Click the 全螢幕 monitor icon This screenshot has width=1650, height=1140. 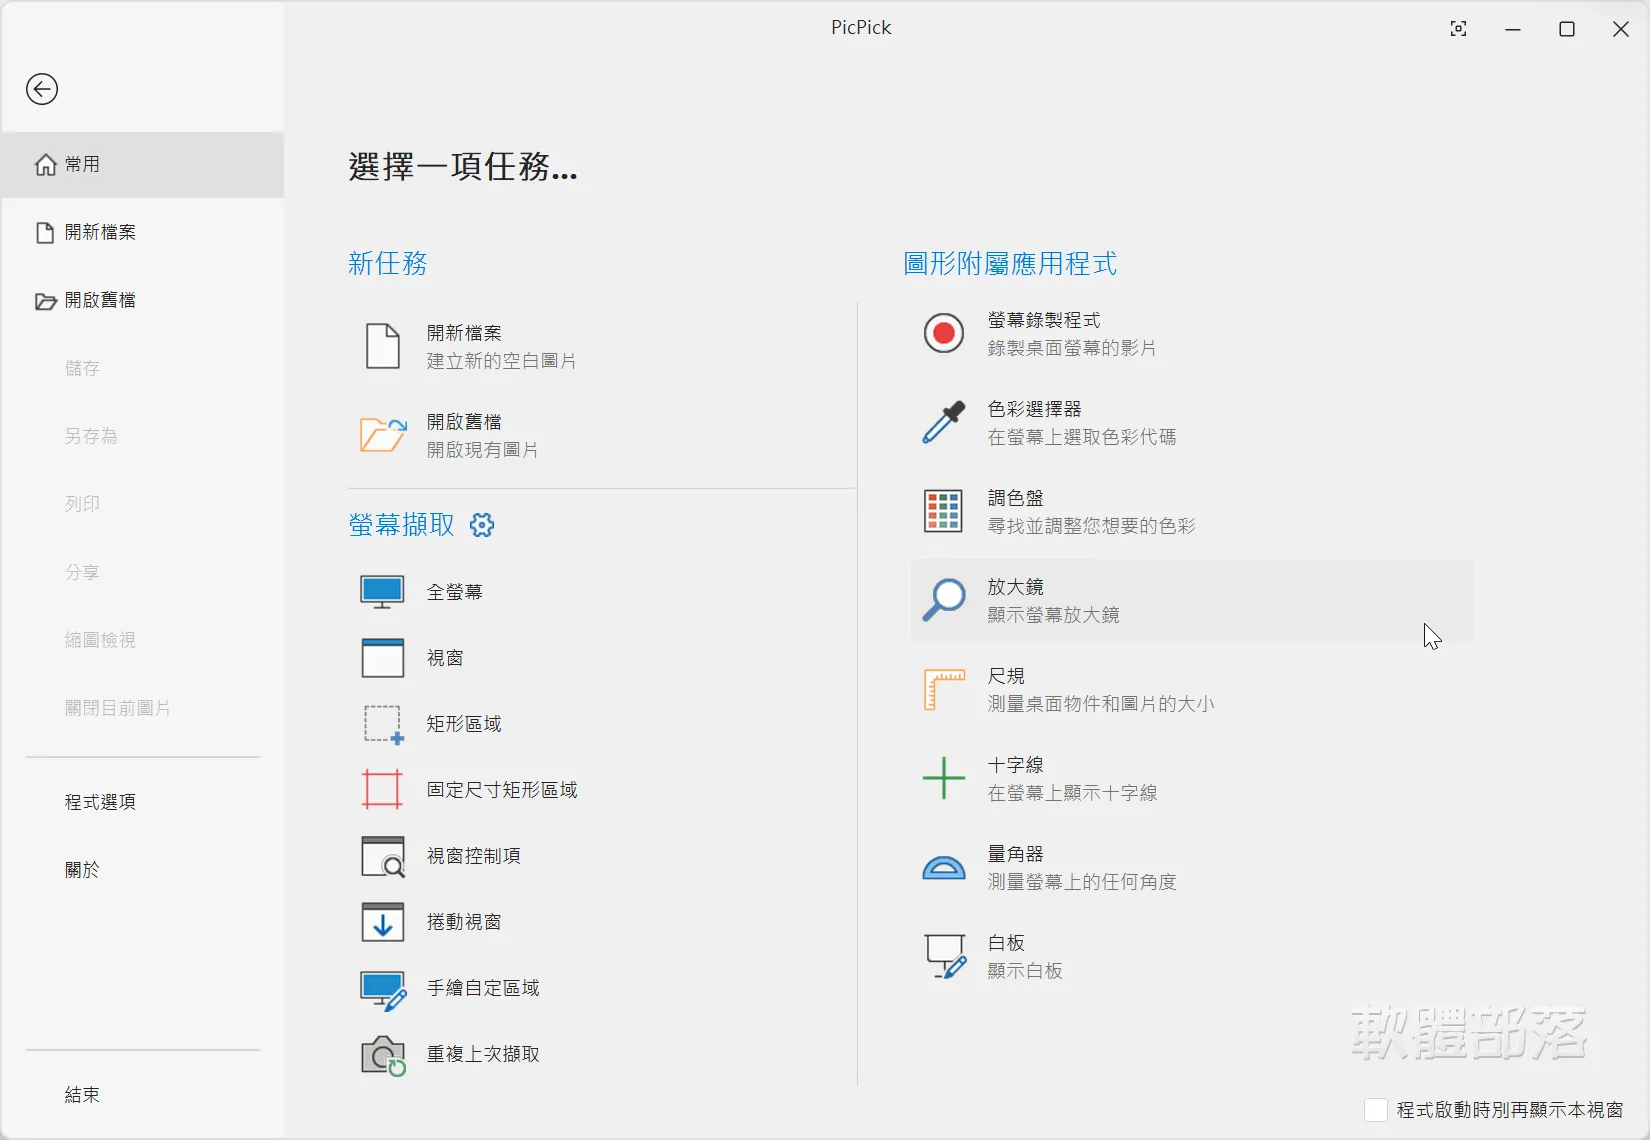383,592
